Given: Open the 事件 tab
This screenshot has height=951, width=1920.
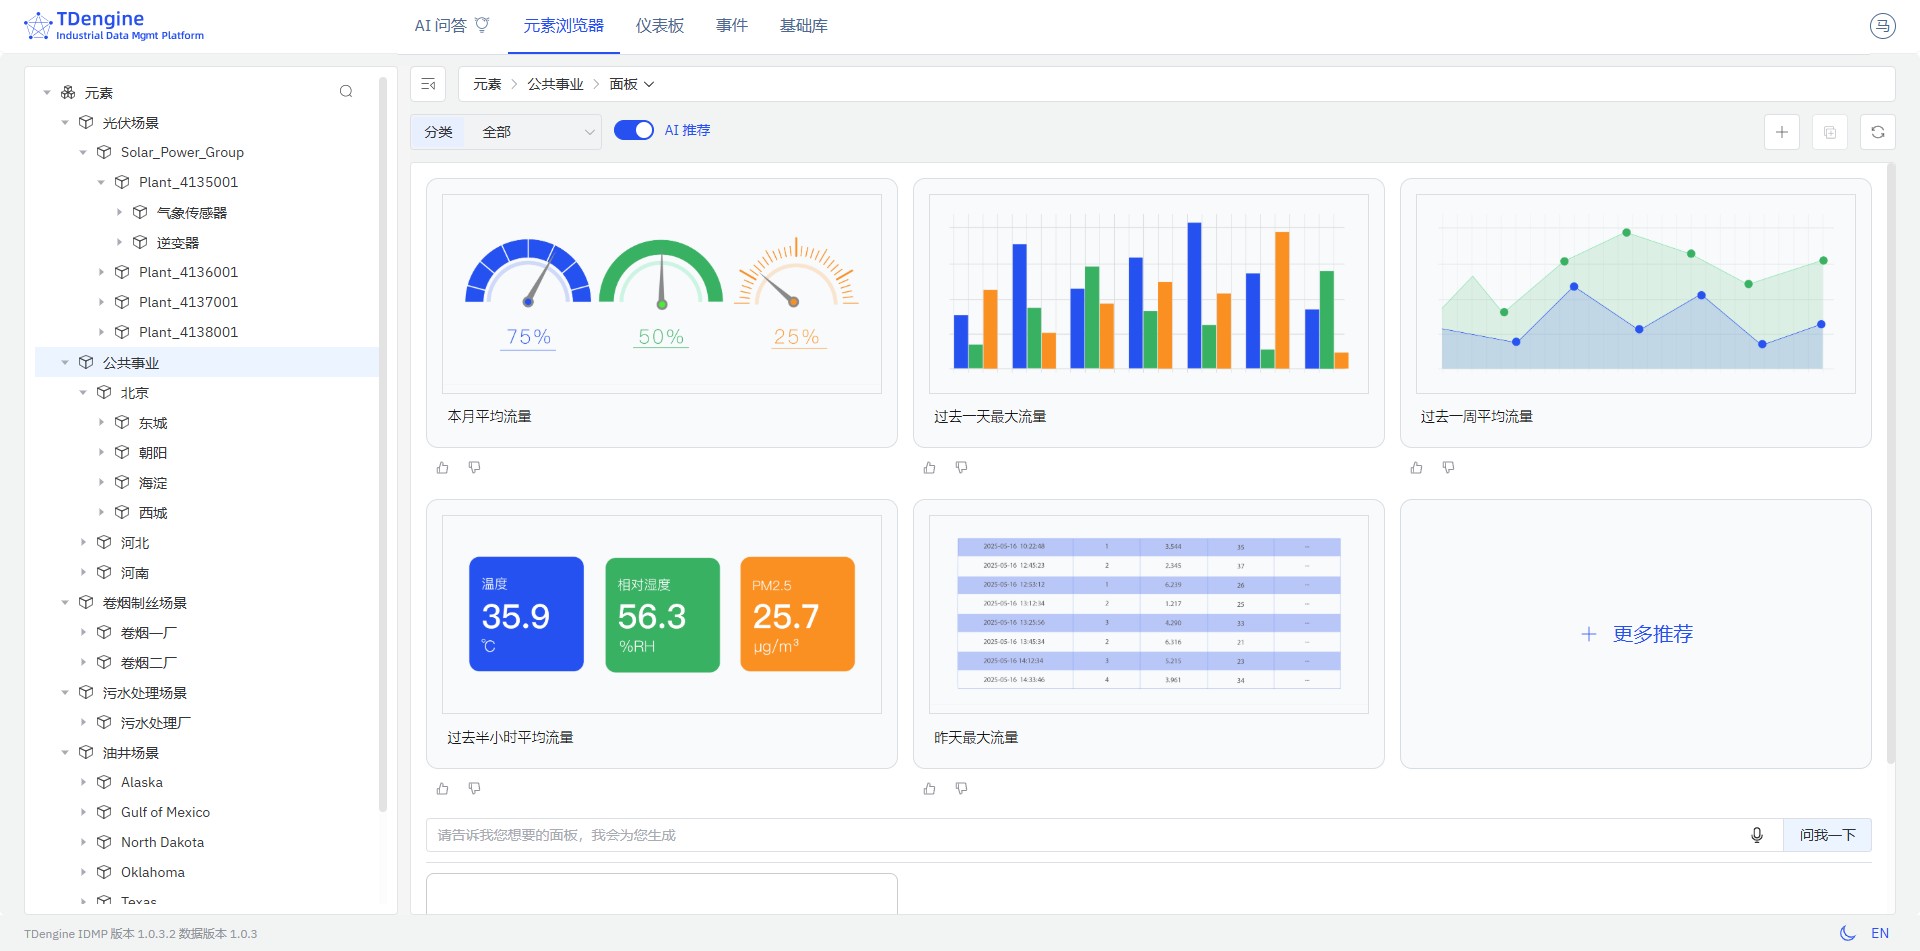Looking at the screenshot, I should point(732,26).
